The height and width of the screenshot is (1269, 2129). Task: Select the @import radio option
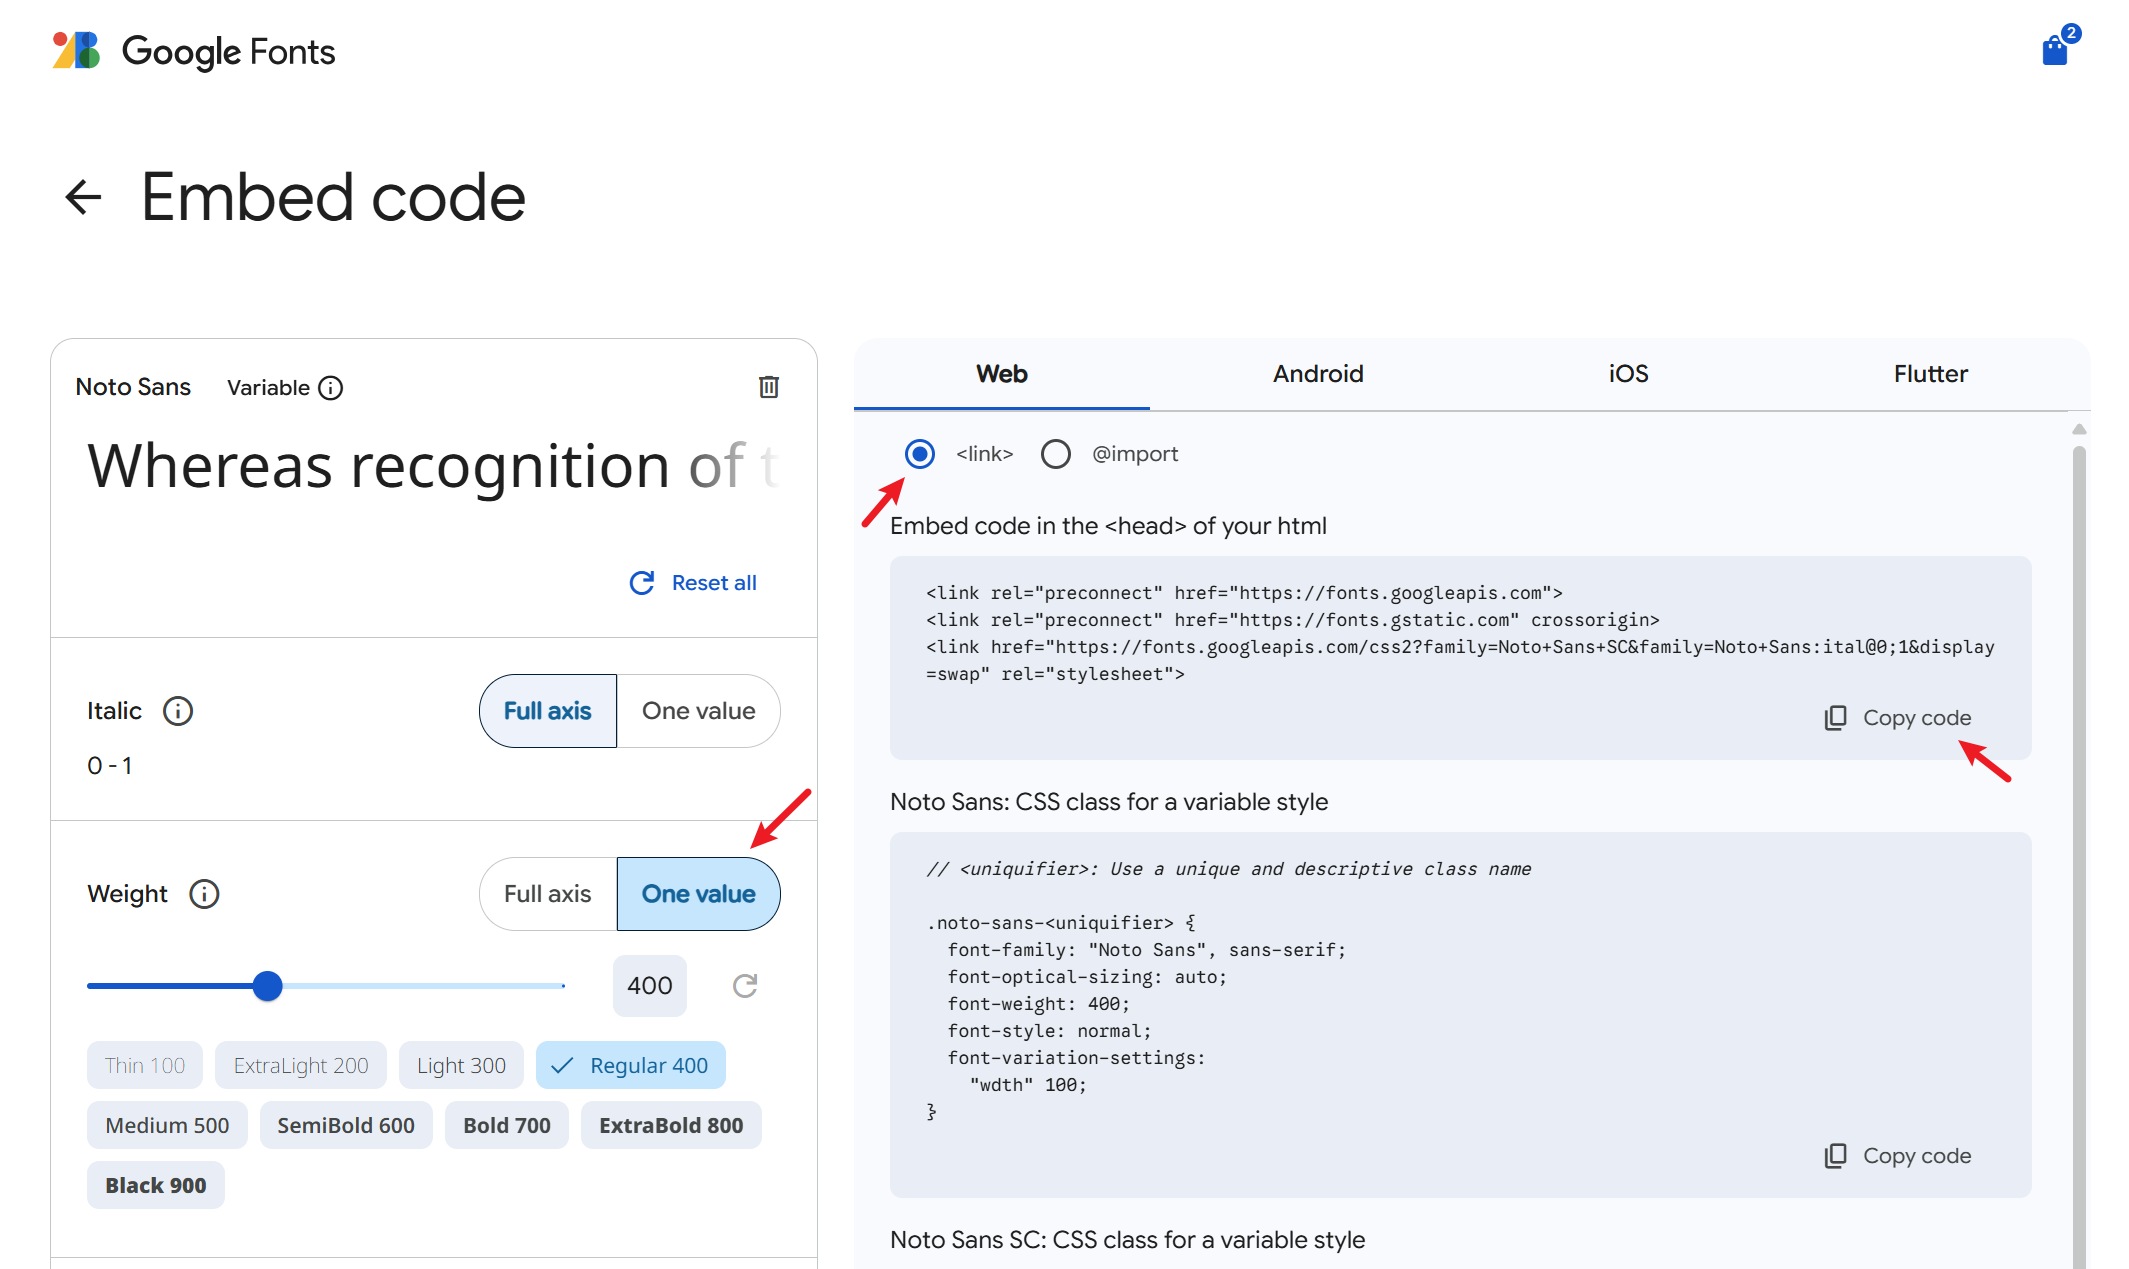point(1056,454)
